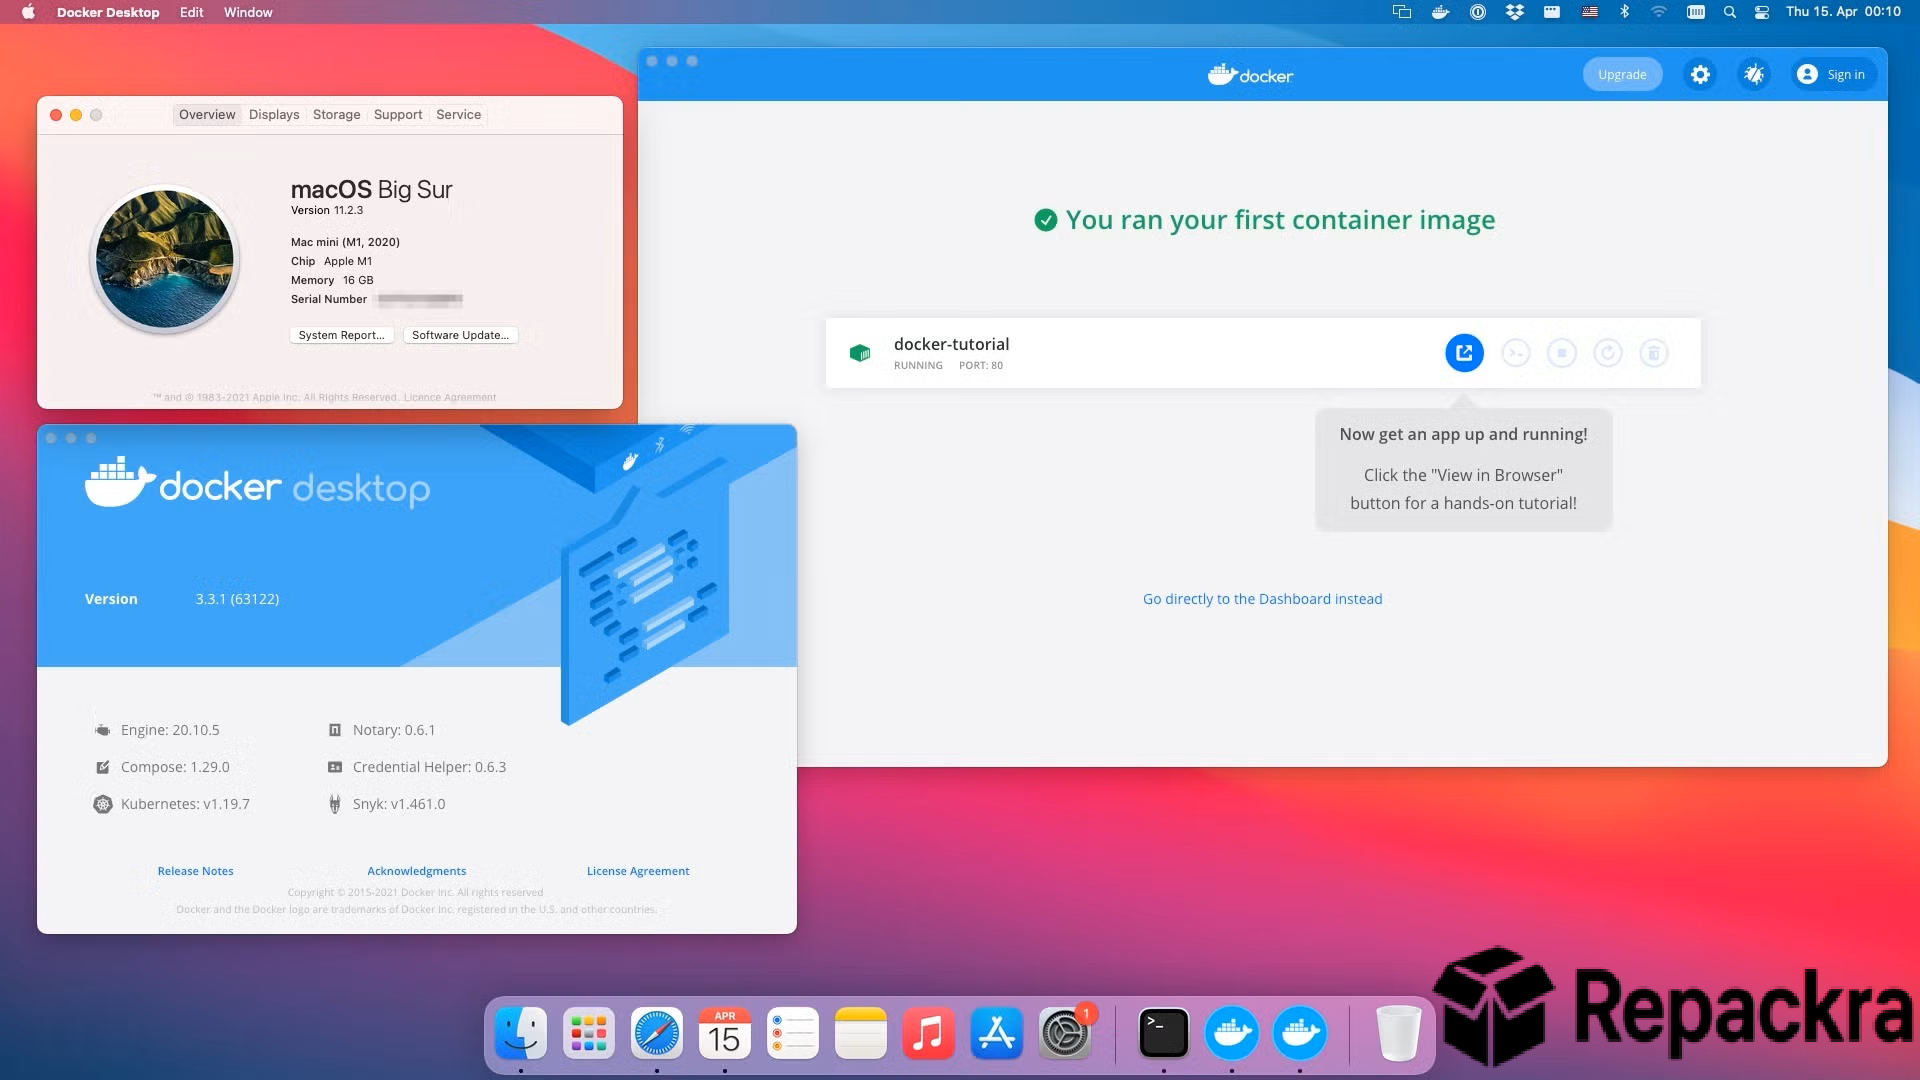Open System Preferences from the Dock
This screenshot has width=1920, height=1080.
pyautogui.click(x=1065, y=1033)
